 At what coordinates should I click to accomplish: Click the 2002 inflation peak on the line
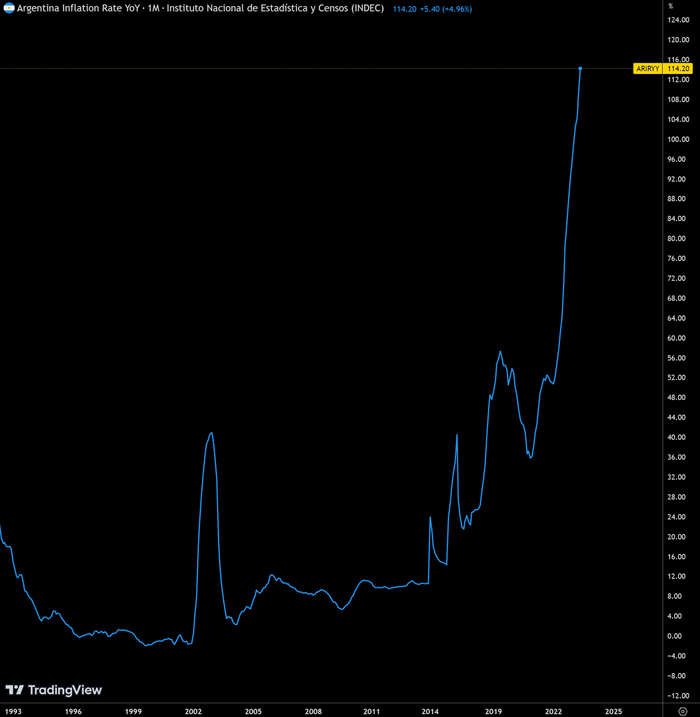pyautogui.click(x=211, y=433)
